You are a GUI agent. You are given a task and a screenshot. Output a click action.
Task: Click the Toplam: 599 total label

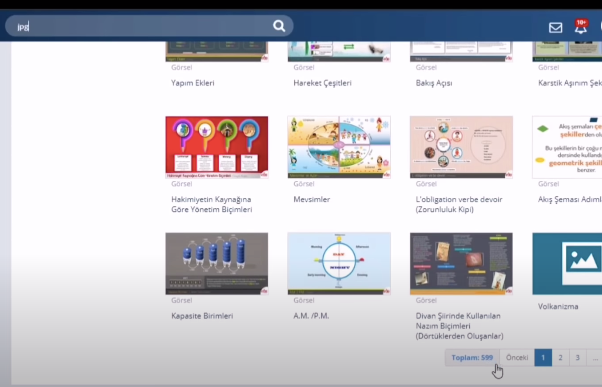coord(472,357)
